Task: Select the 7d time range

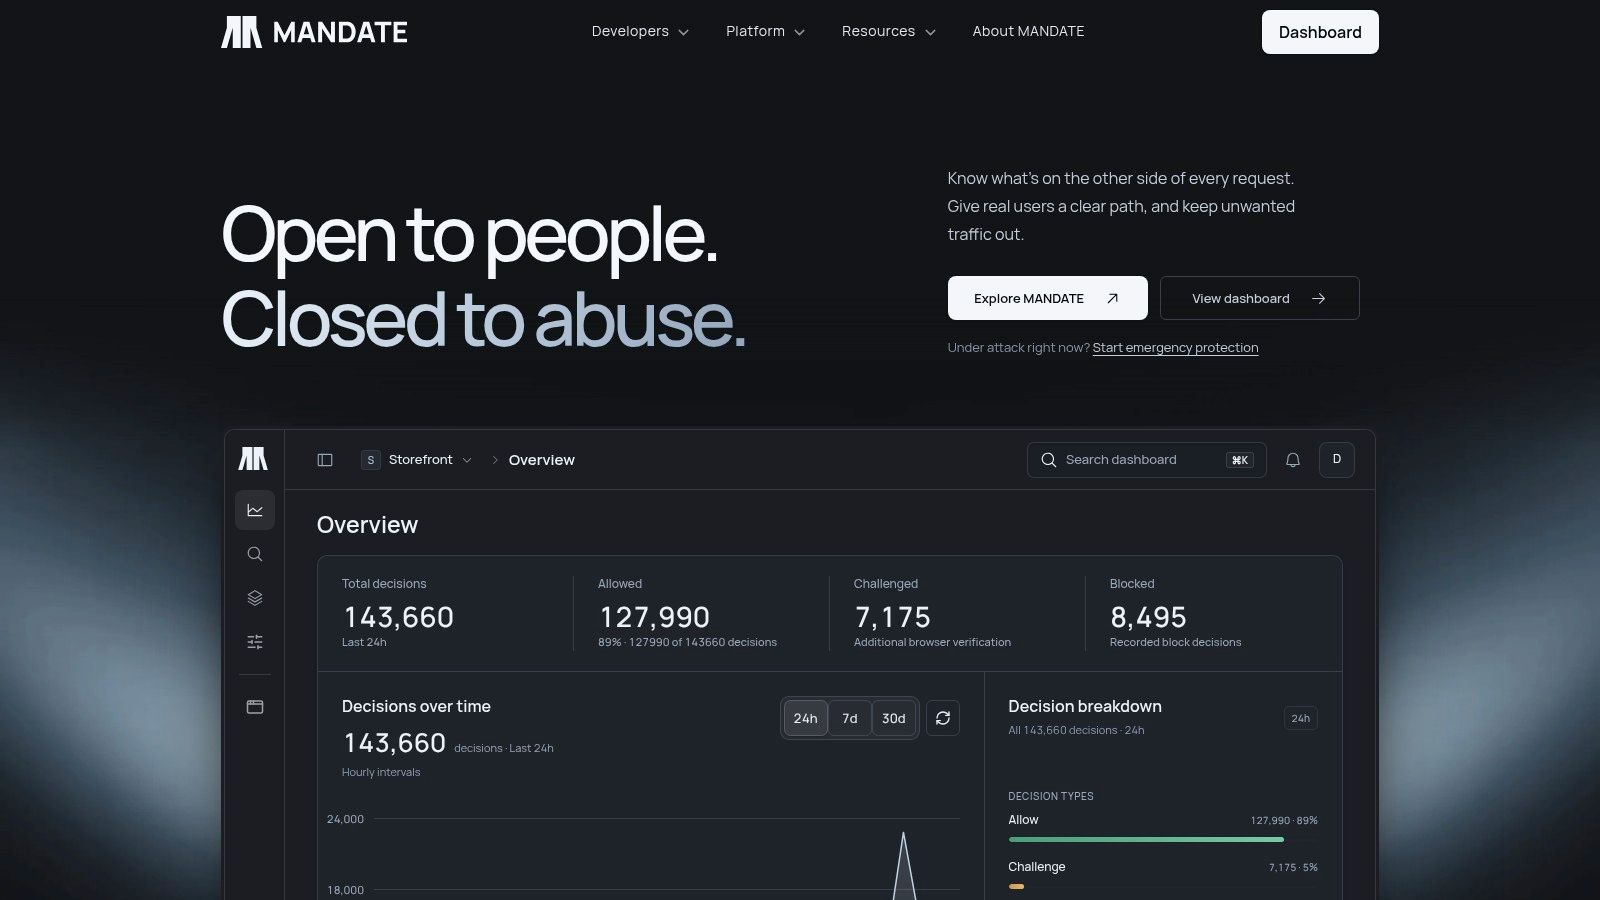Action: coord(850,718)
